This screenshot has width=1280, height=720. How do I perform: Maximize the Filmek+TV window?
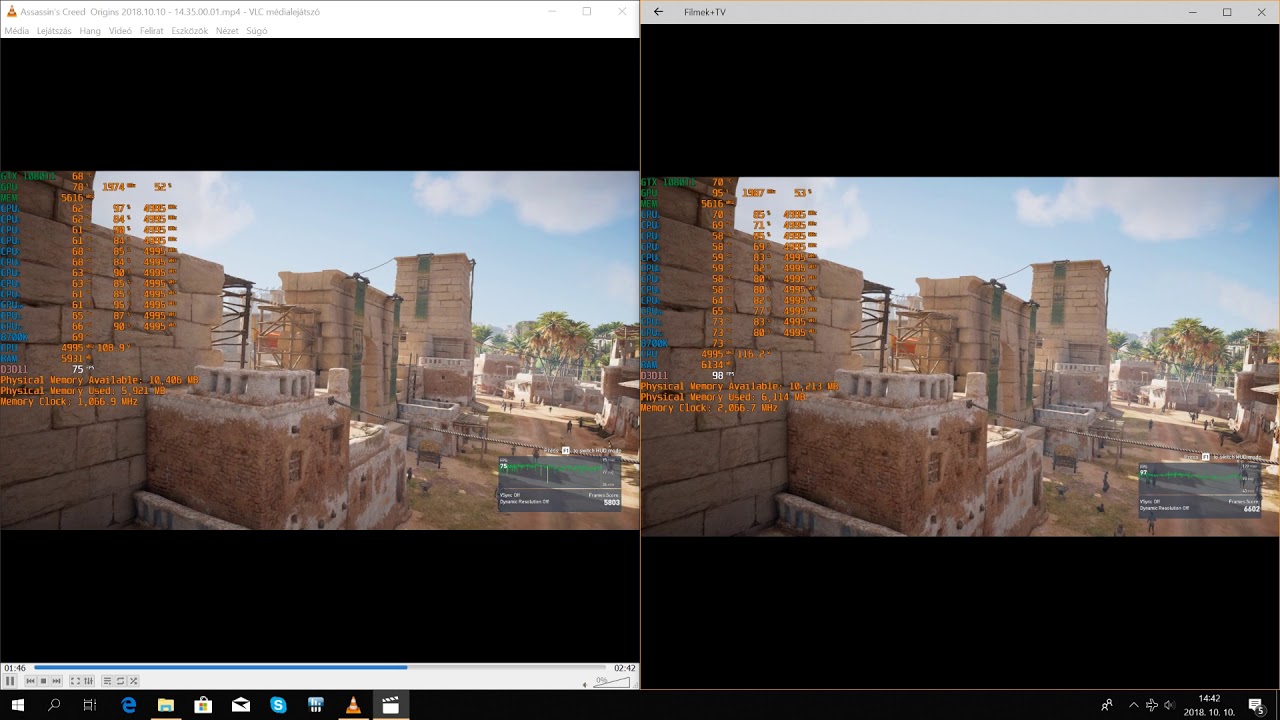[1227, 12]
